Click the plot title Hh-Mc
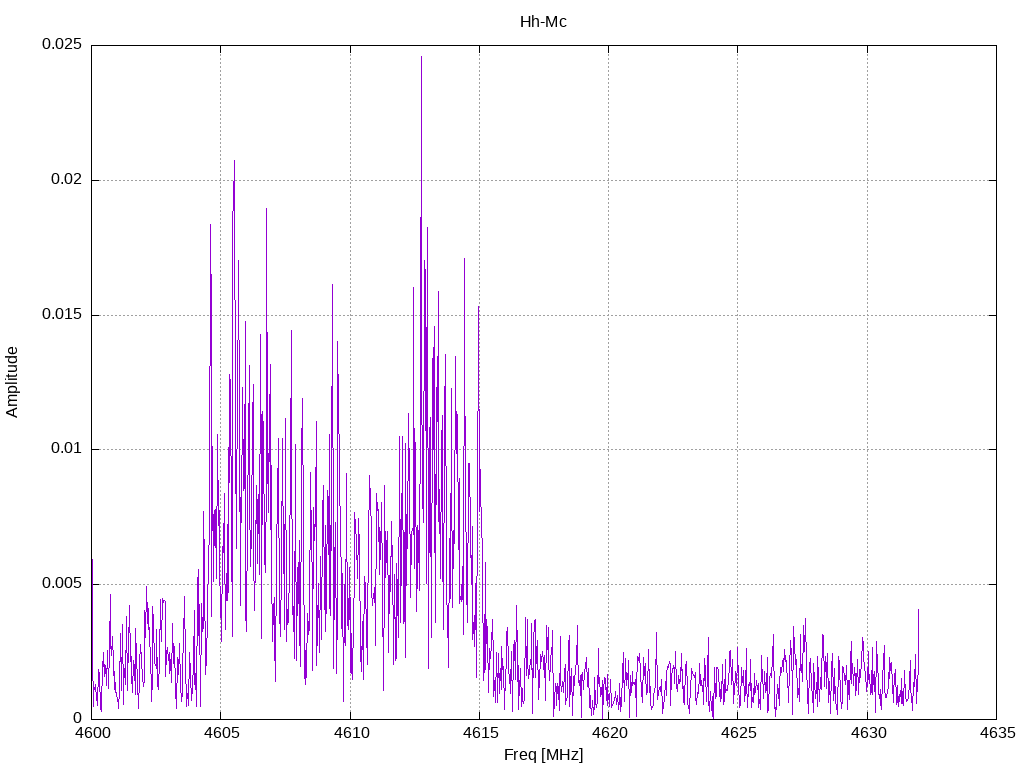 [x=543, y=22]
